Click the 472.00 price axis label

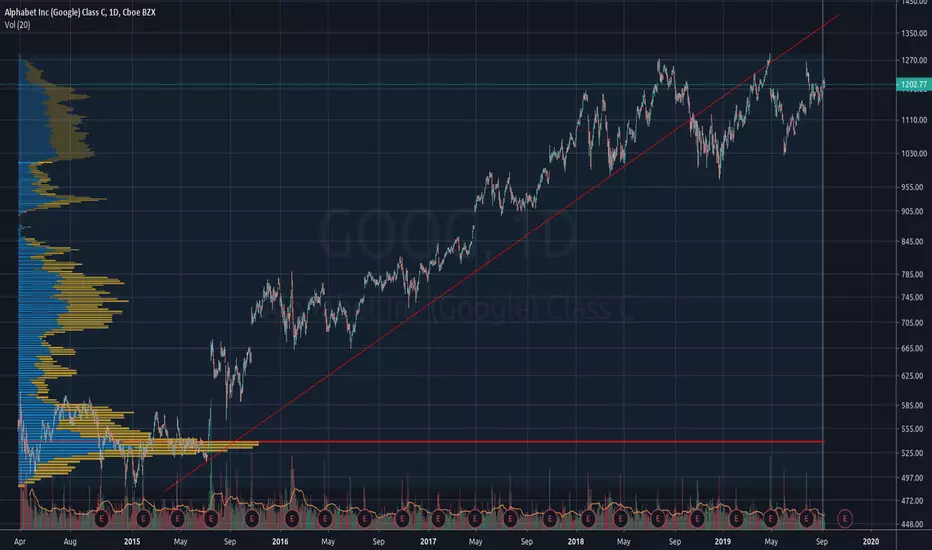[914, 501]
